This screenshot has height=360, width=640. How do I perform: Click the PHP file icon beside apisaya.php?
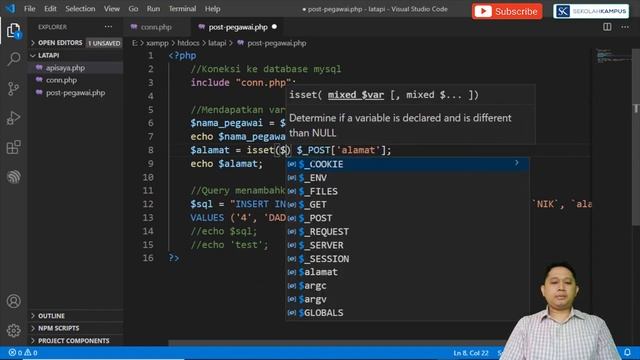coord(39,68)
